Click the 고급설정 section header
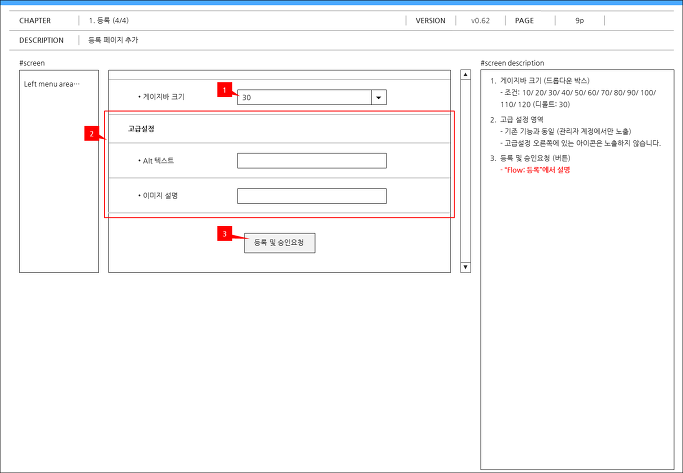 pos(141,129)
